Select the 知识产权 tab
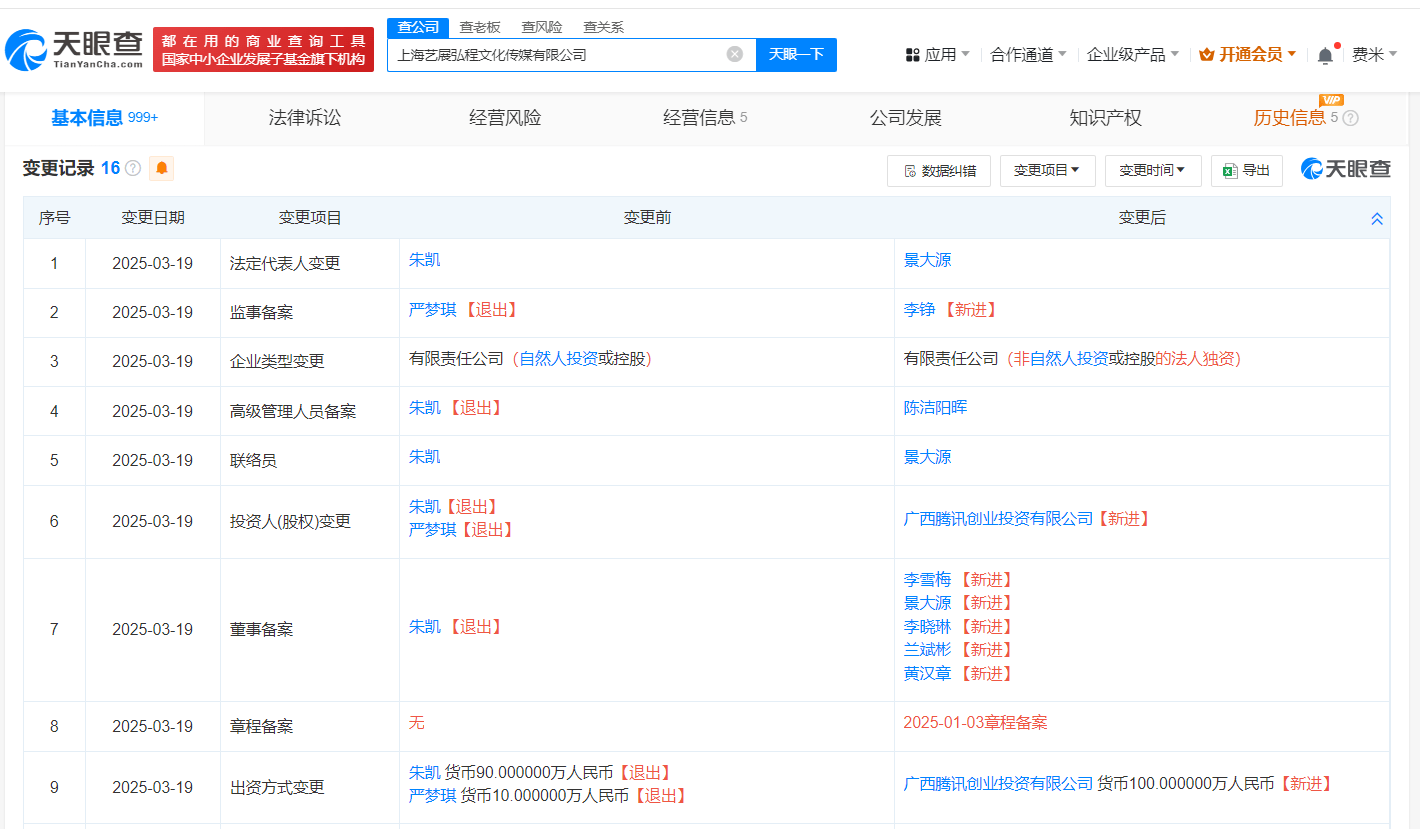 (1105, 118)
